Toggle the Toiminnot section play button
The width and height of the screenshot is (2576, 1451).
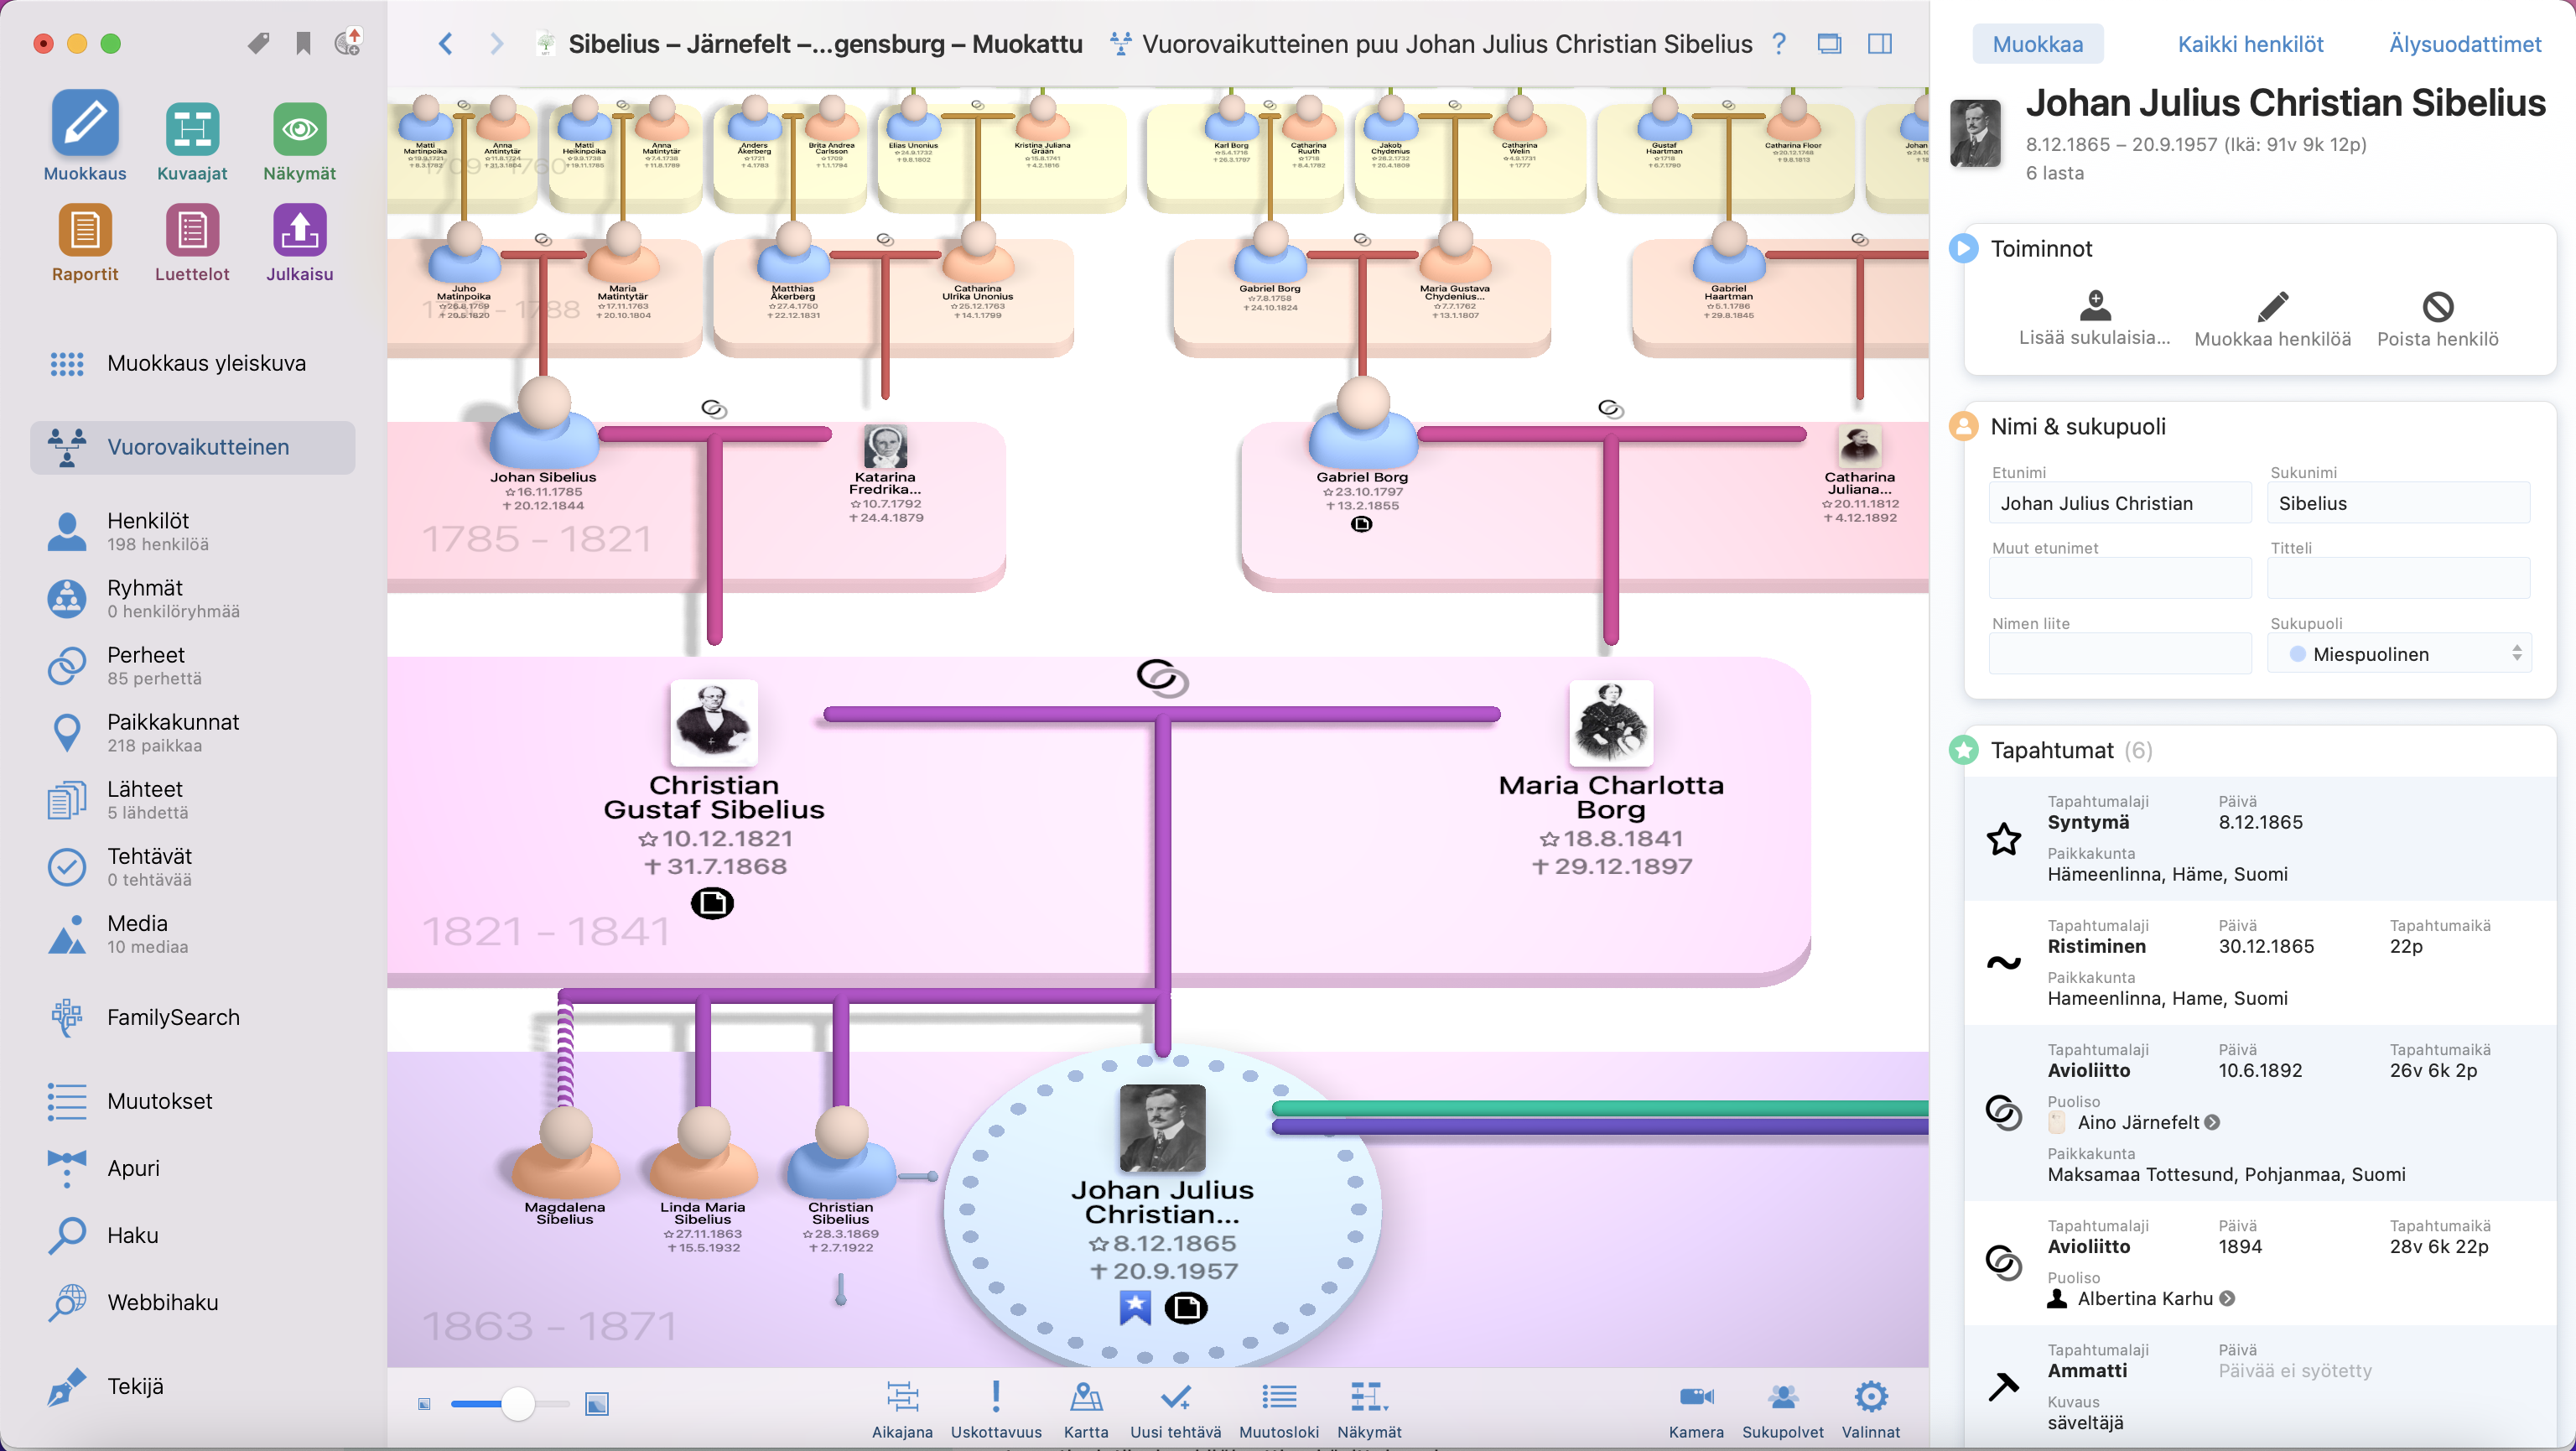tap(1963, 248)
